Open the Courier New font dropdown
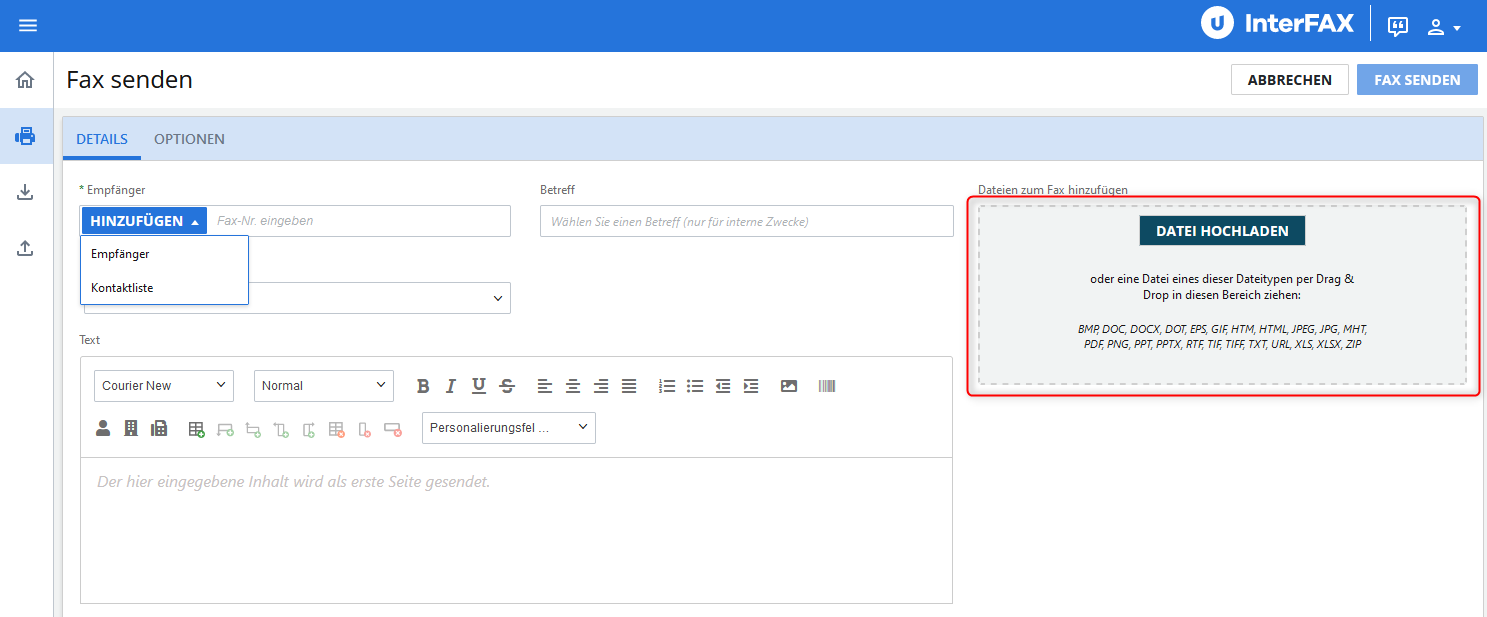The height and width of the screenshot is (617, 1487). coord(164,386)
